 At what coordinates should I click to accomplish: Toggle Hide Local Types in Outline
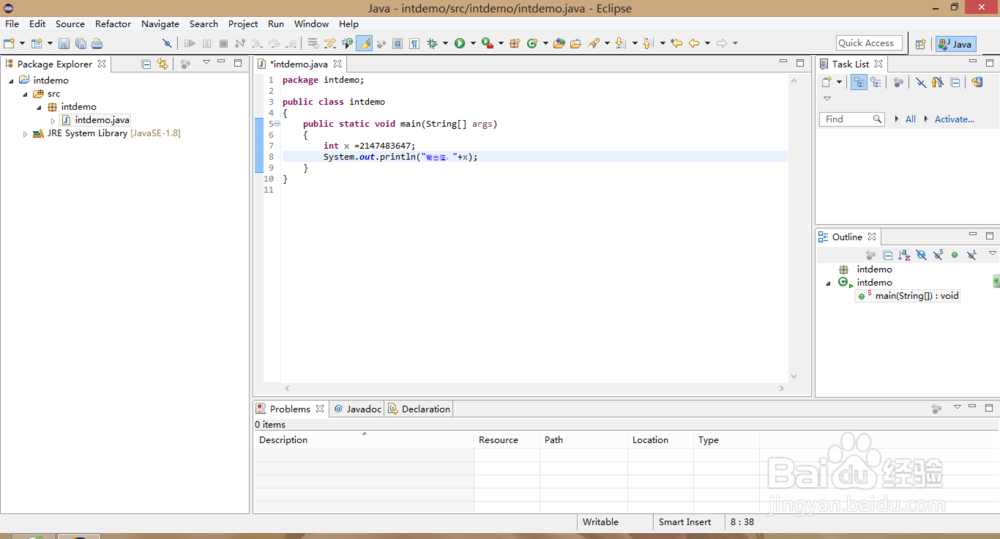[x=971, y=255]
